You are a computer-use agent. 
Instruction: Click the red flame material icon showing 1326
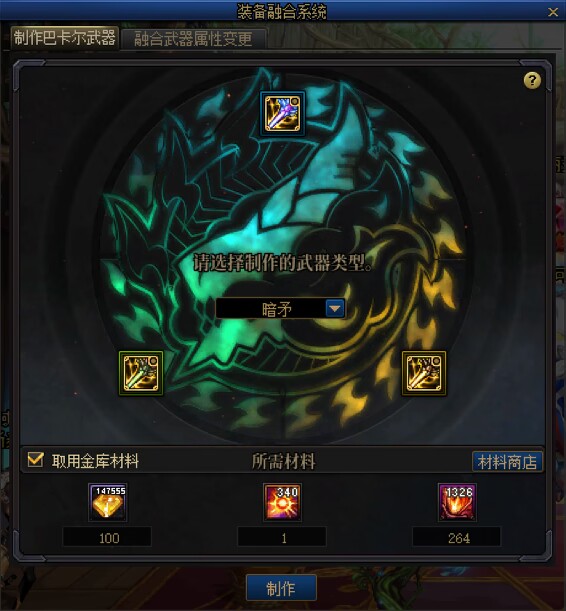457,502
